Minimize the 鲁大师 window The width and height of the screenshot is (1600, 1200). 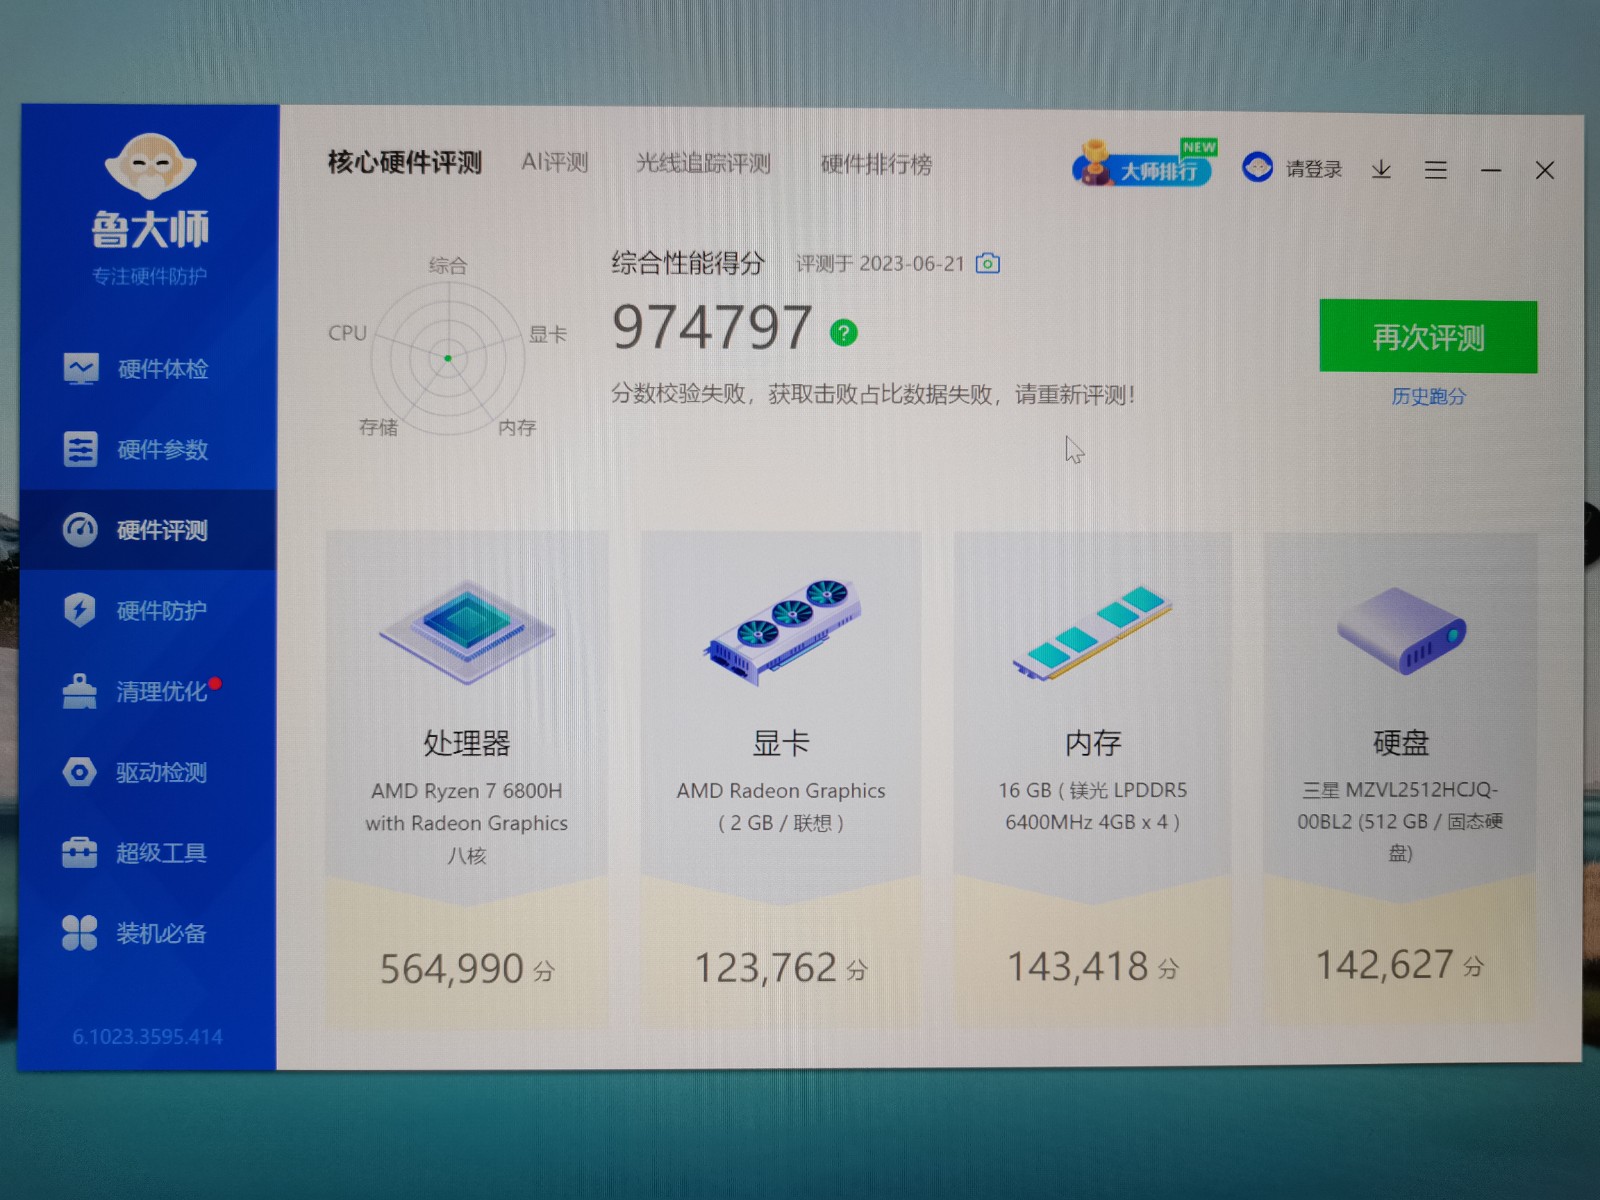click(x=1491, y=170)
